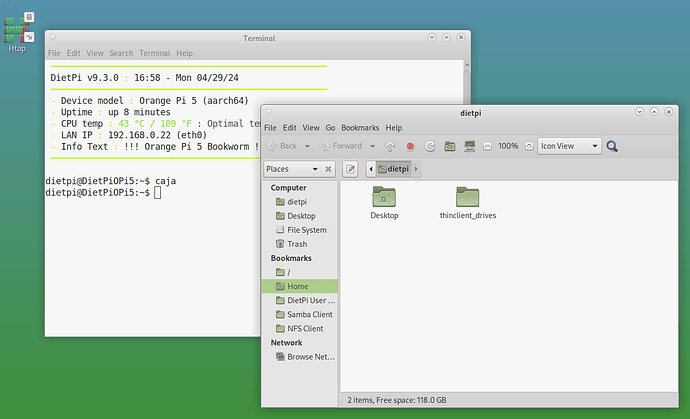Close the Places side pane
The width and height of the screenshot is (690, 419).
click(328, 169)
